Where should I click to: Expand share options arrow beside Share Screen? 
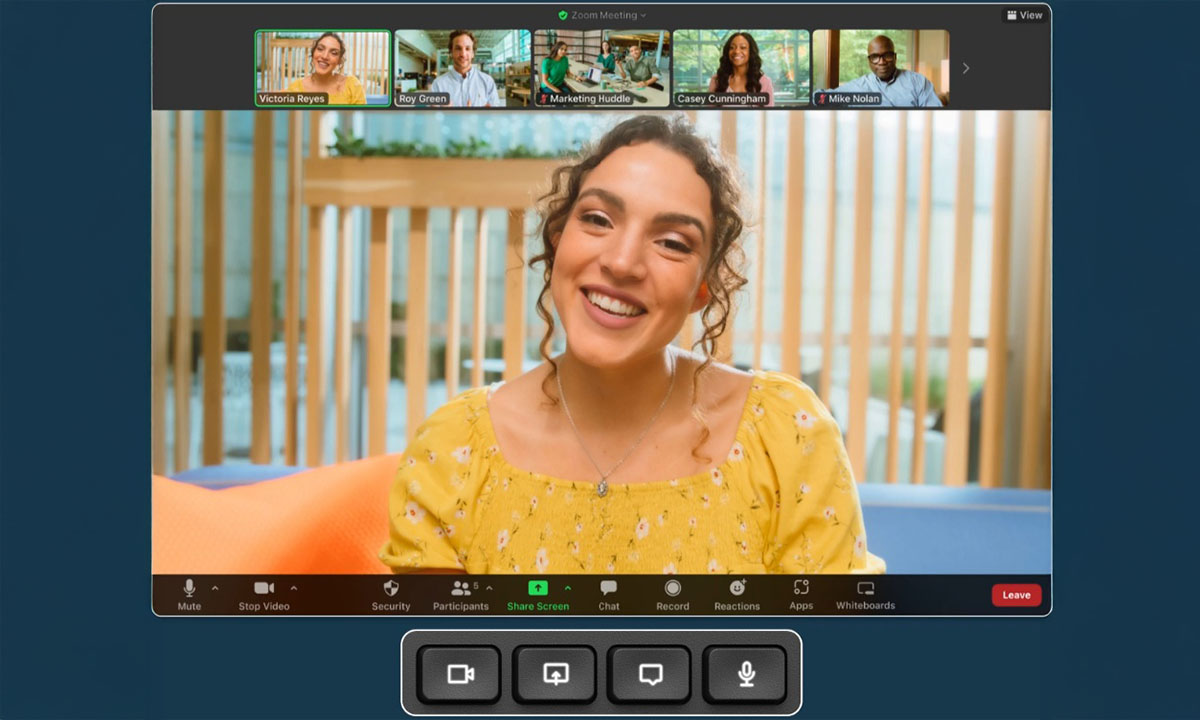(x=568, y=588)
